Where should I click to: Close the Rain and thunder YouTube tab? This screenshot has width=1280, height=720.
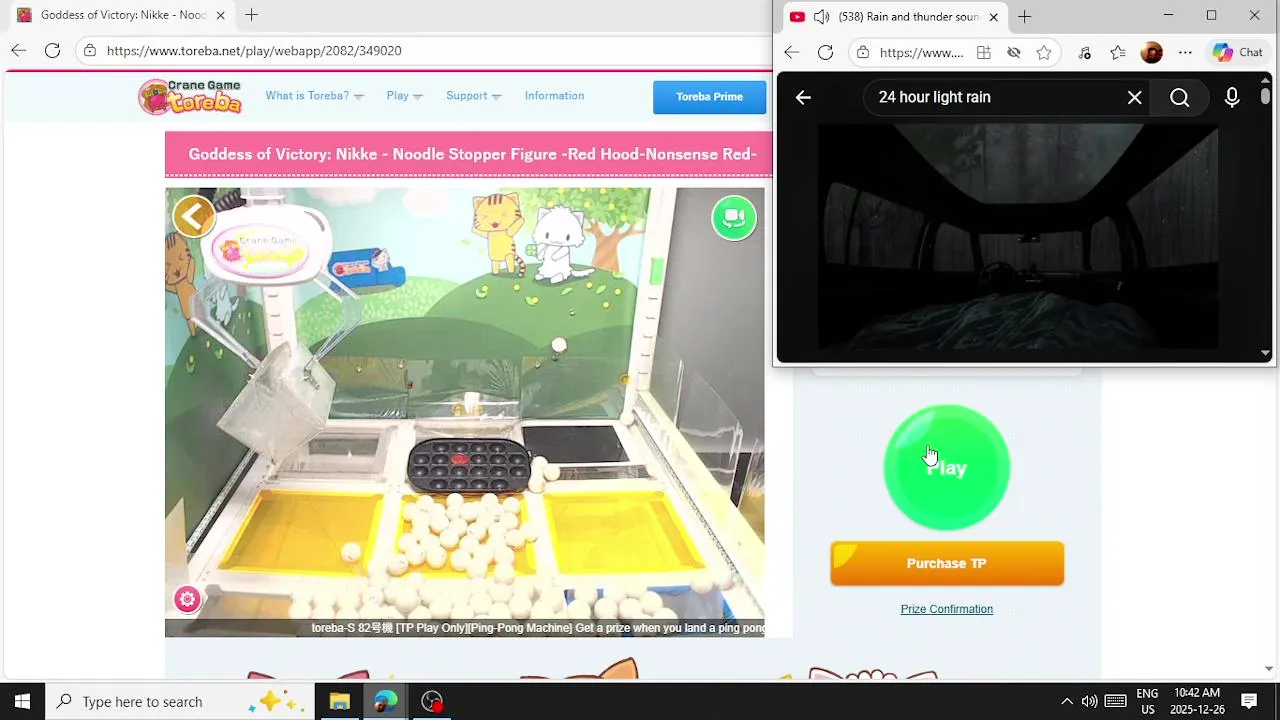(993, 17)
